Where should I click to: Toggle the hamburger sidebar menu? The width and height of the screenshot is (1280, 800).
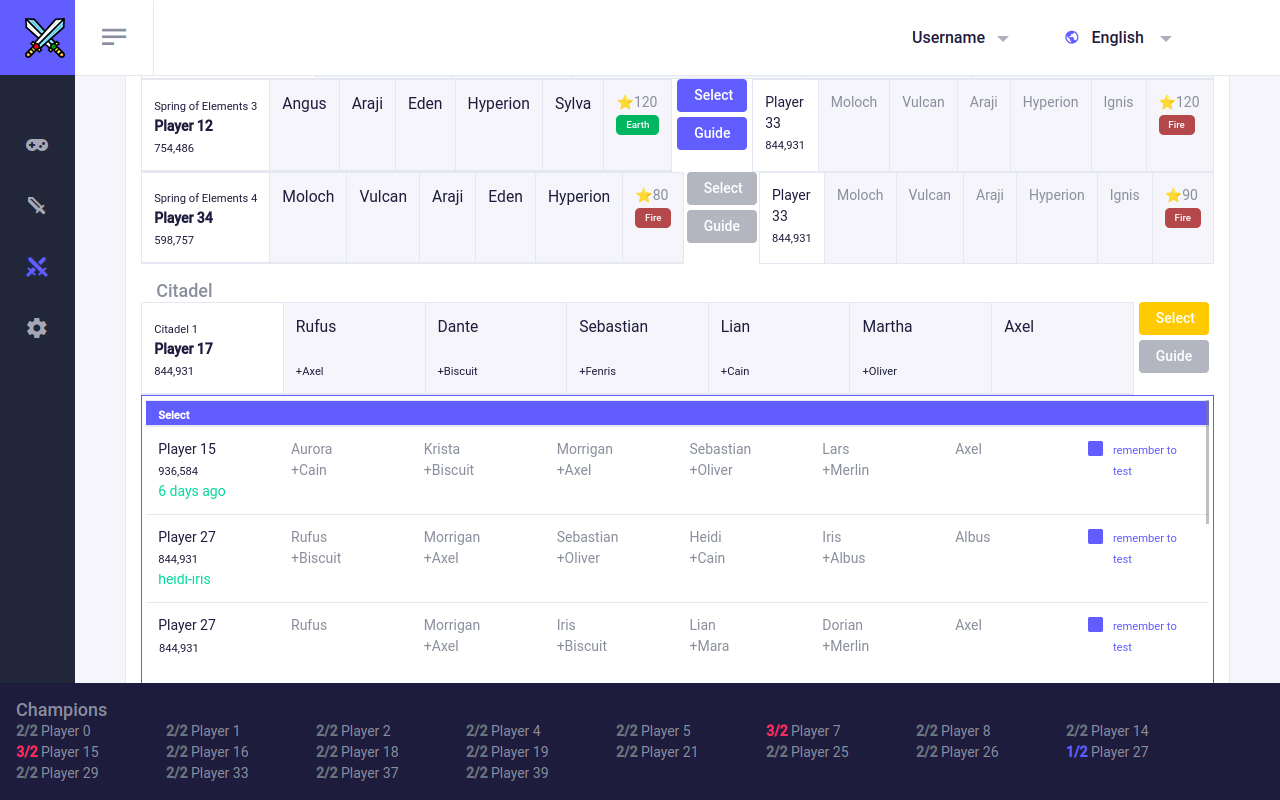tap(114, 37)
